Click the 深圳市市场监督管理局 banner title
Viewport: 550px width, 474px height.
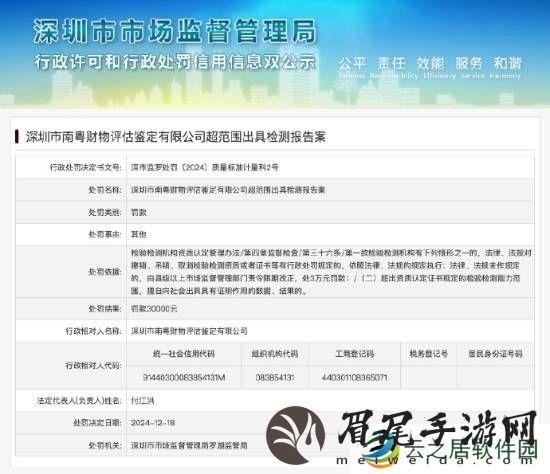(x=175, y=32)
